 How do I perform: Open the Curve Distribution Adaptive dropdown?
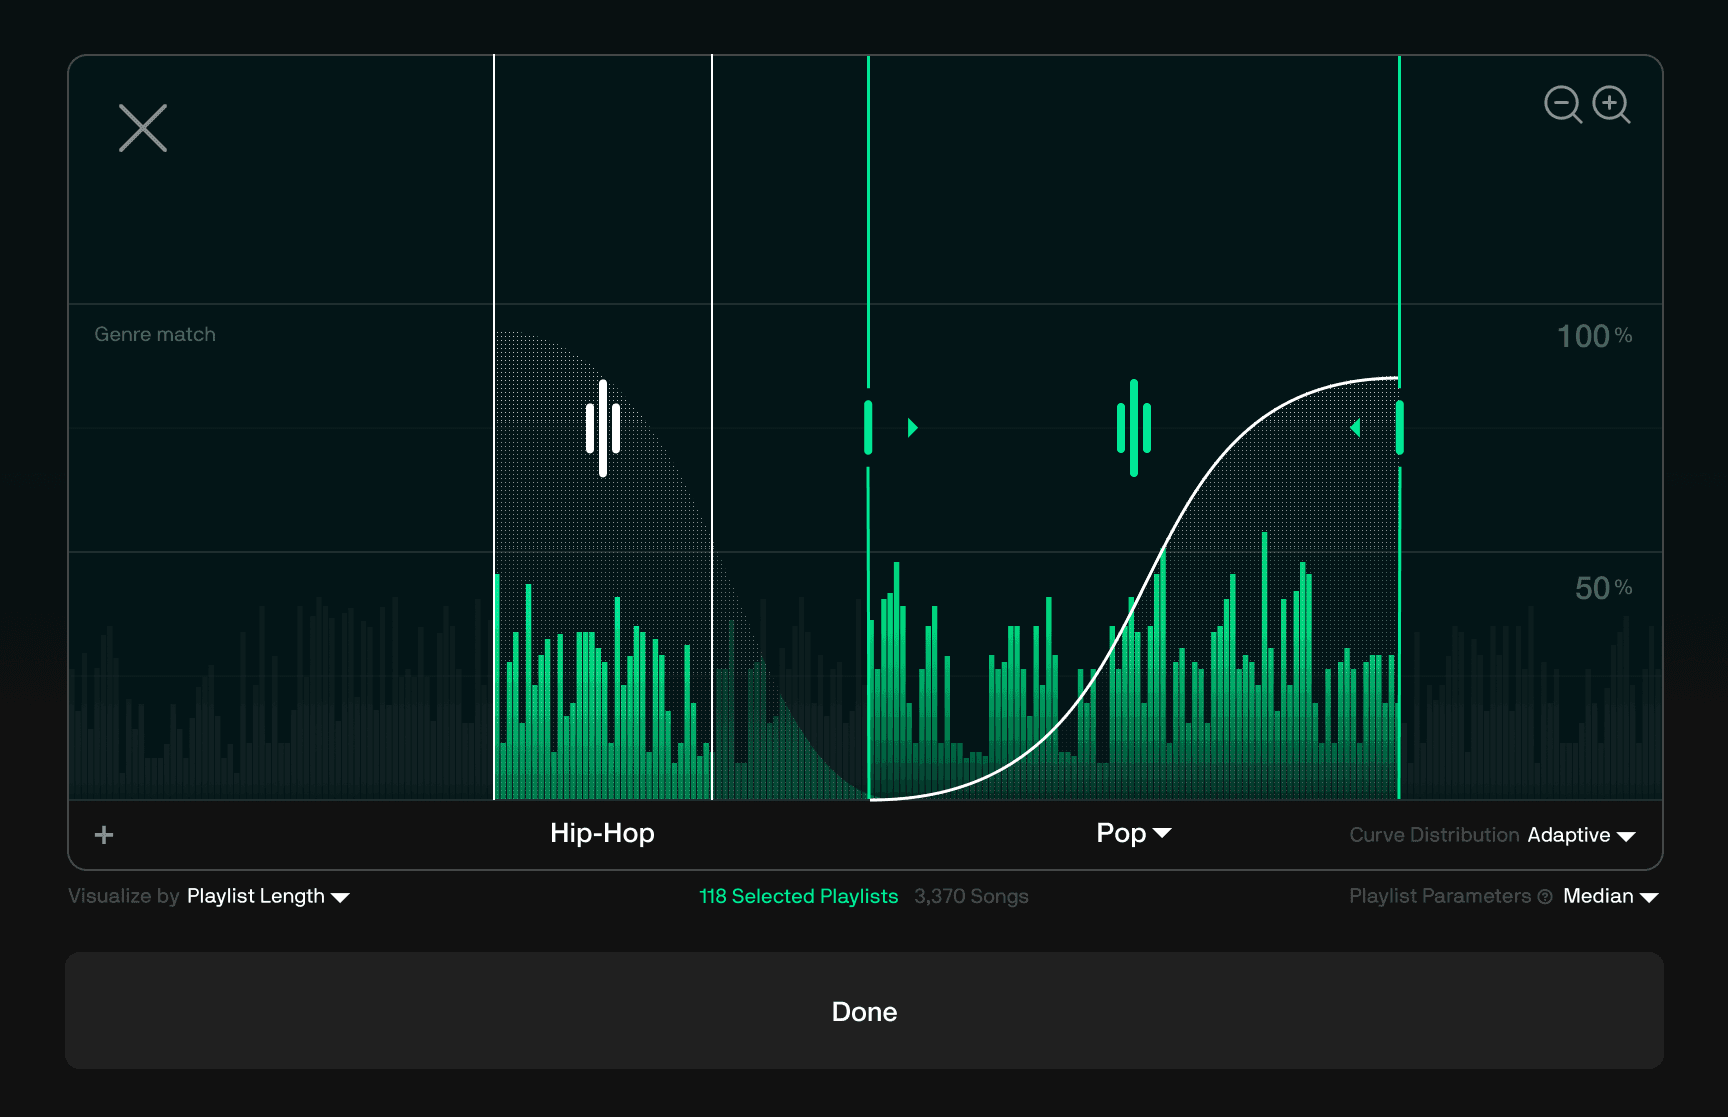pos(1581,835)
